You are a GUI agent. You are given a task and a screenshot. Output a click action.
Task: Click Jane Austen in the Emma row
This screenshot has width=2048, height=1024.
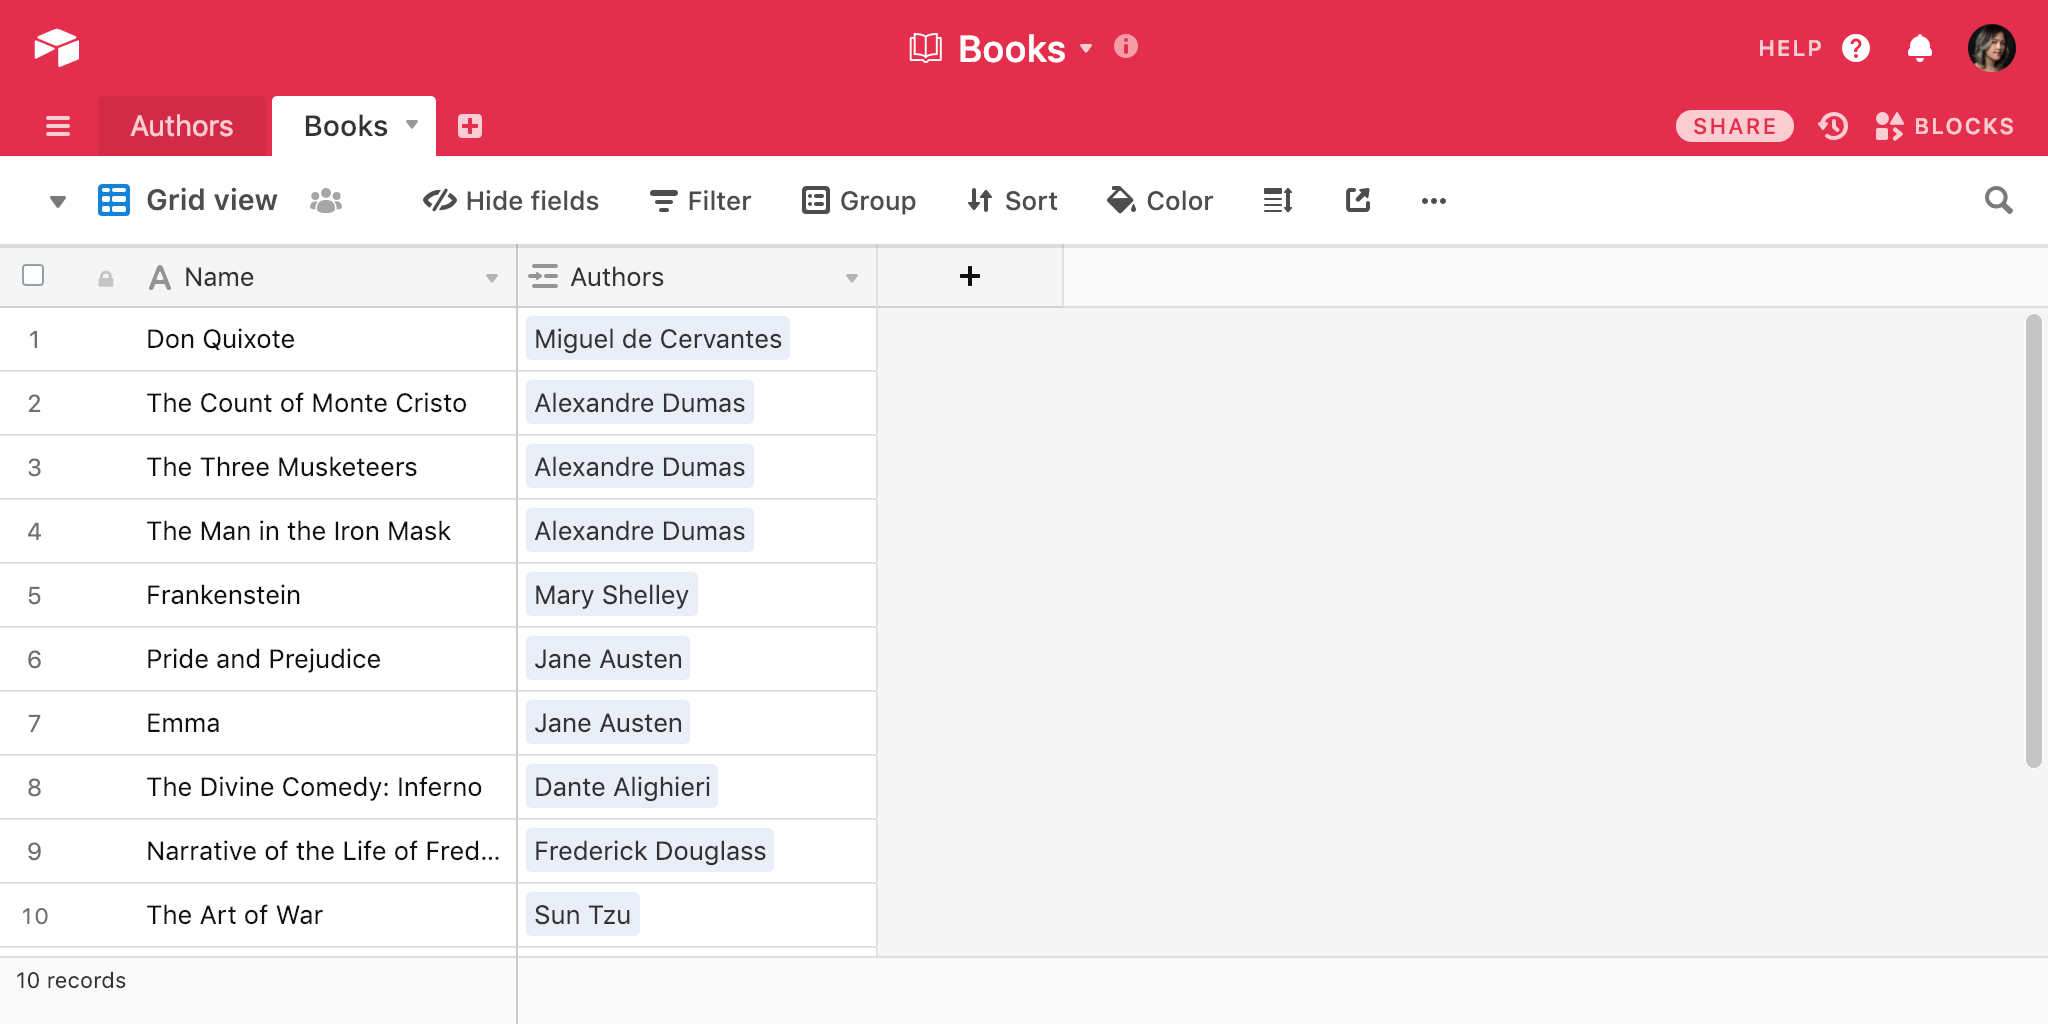(x=608, y=723)
